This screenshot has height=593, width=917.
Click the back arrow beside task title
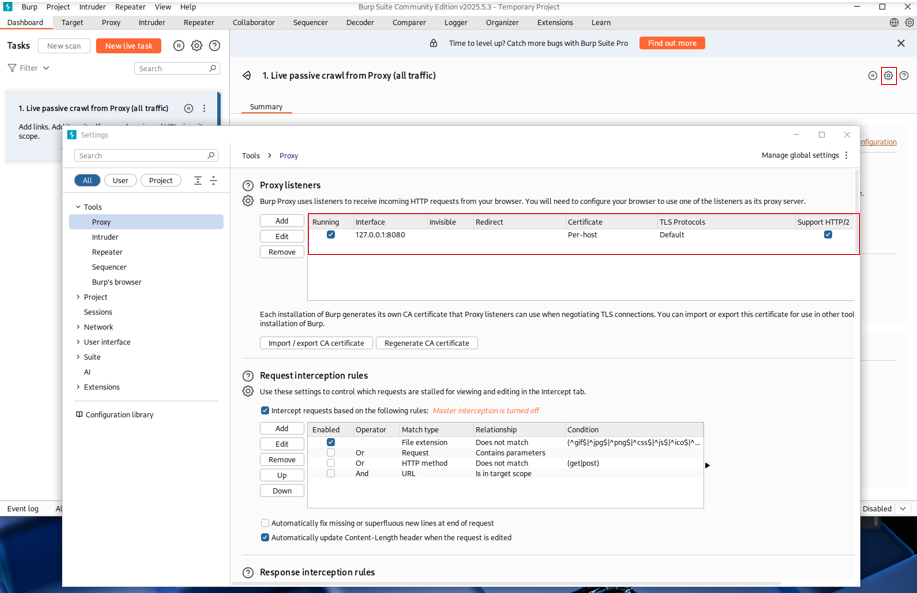point(247,75)
